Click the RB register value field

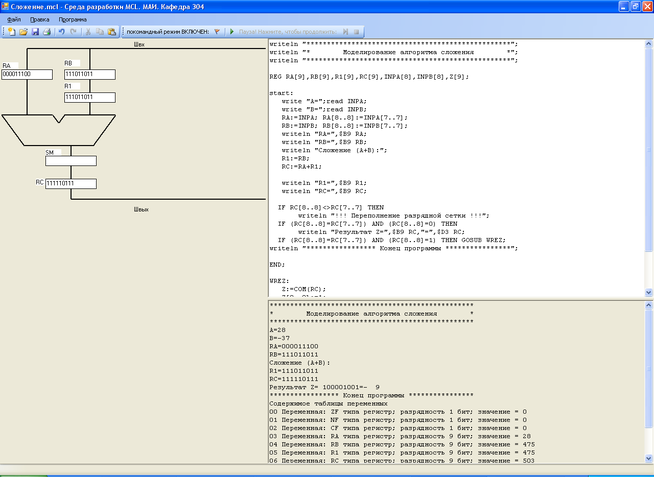[89, 75]
